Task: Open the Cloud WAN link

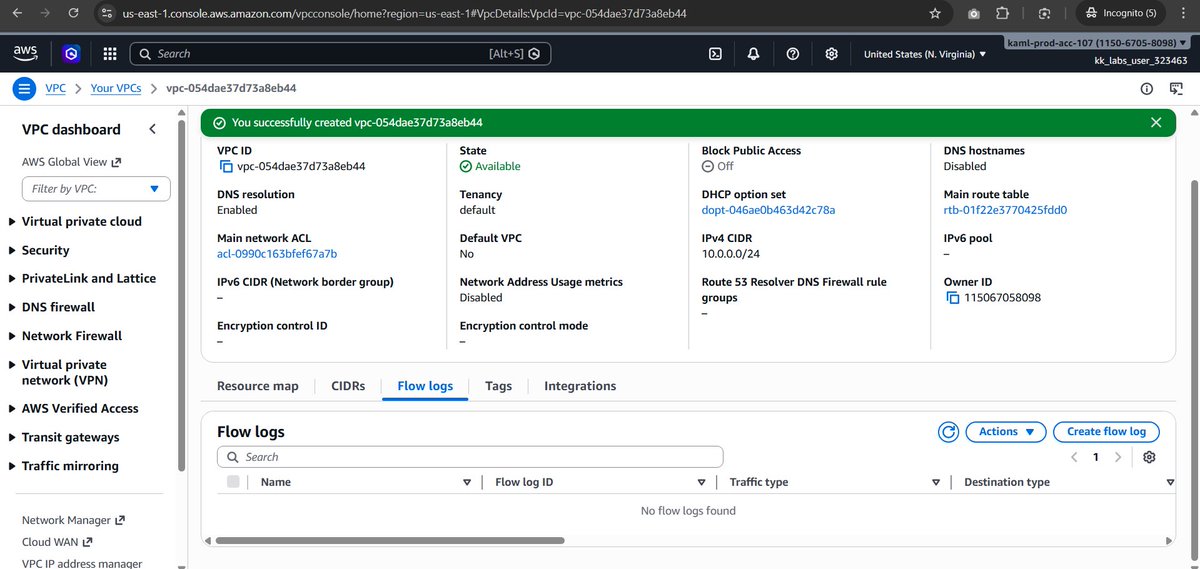Action: pyautogui.click(x=57, y=542)
